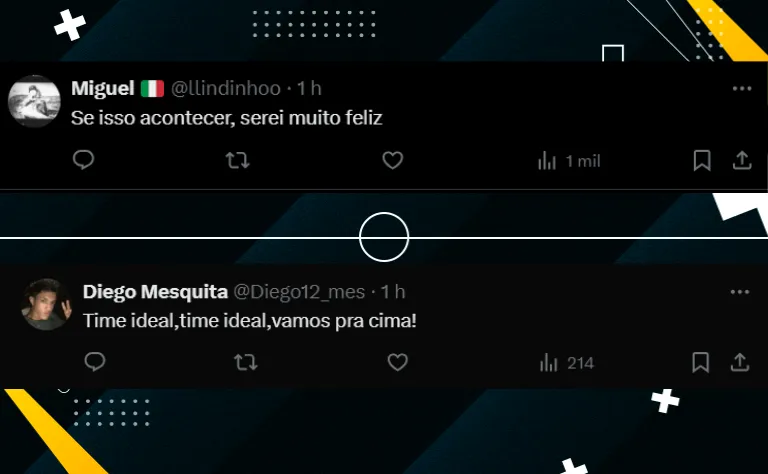This screenshot has height=474, width=768.
Task: Reply to Diego Mesquita's tweet
Action: click(95, 362)
